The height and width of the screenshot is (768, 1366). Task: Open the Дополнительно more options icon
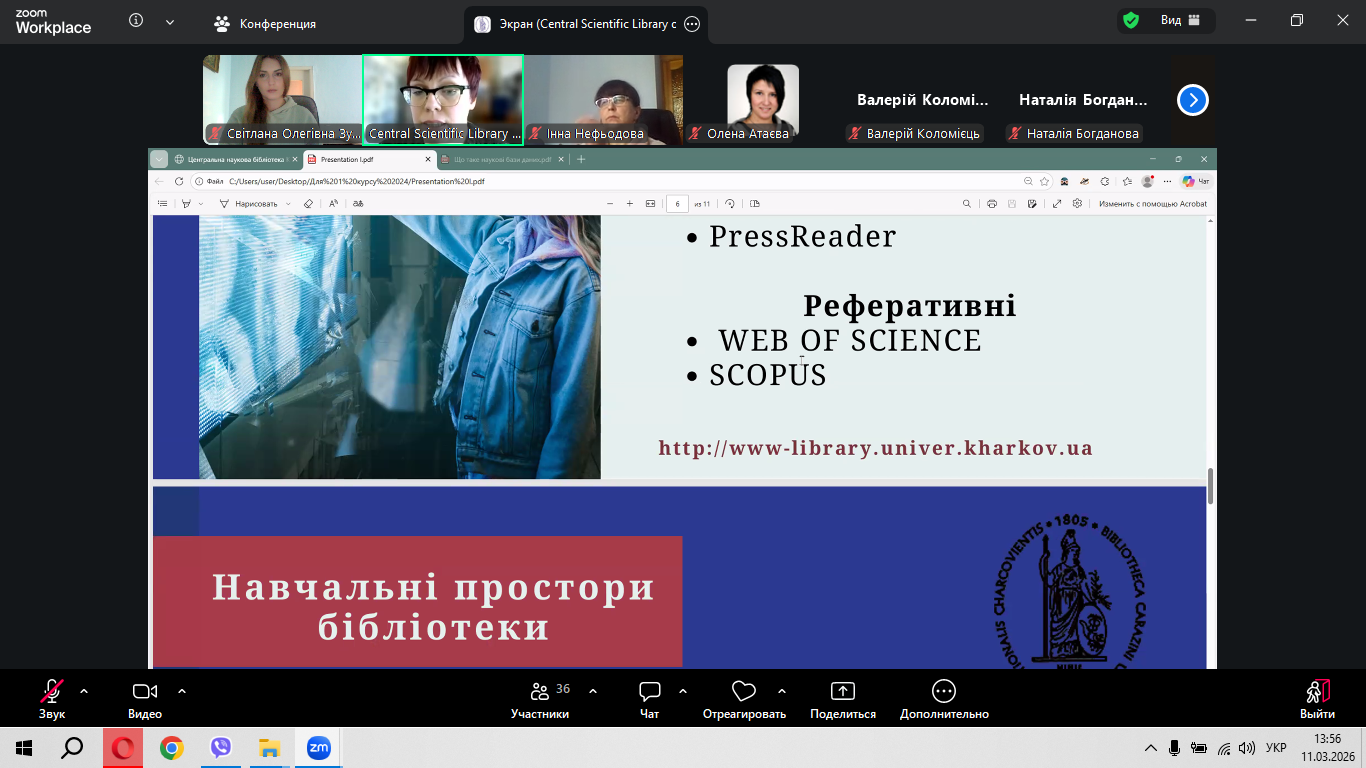point(943,692)
